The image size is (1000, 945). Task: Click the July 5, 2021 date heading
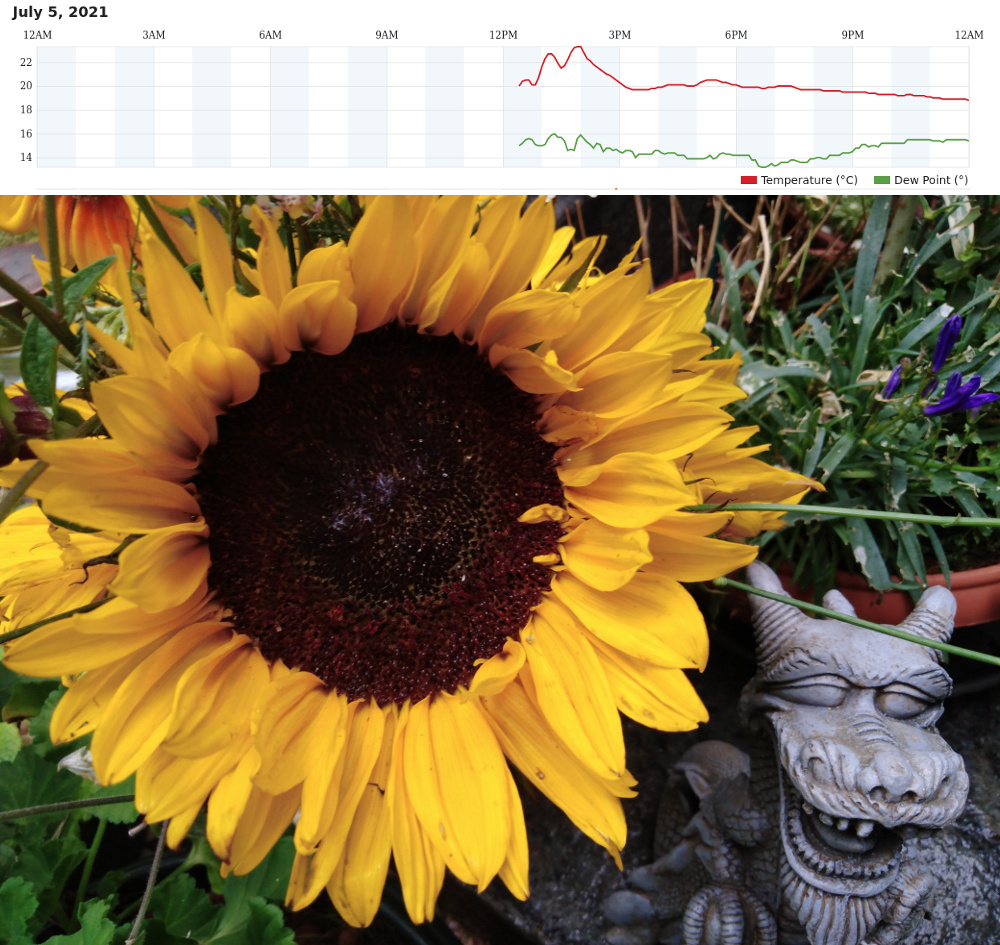pyautogui.click(x=60, y=12)
